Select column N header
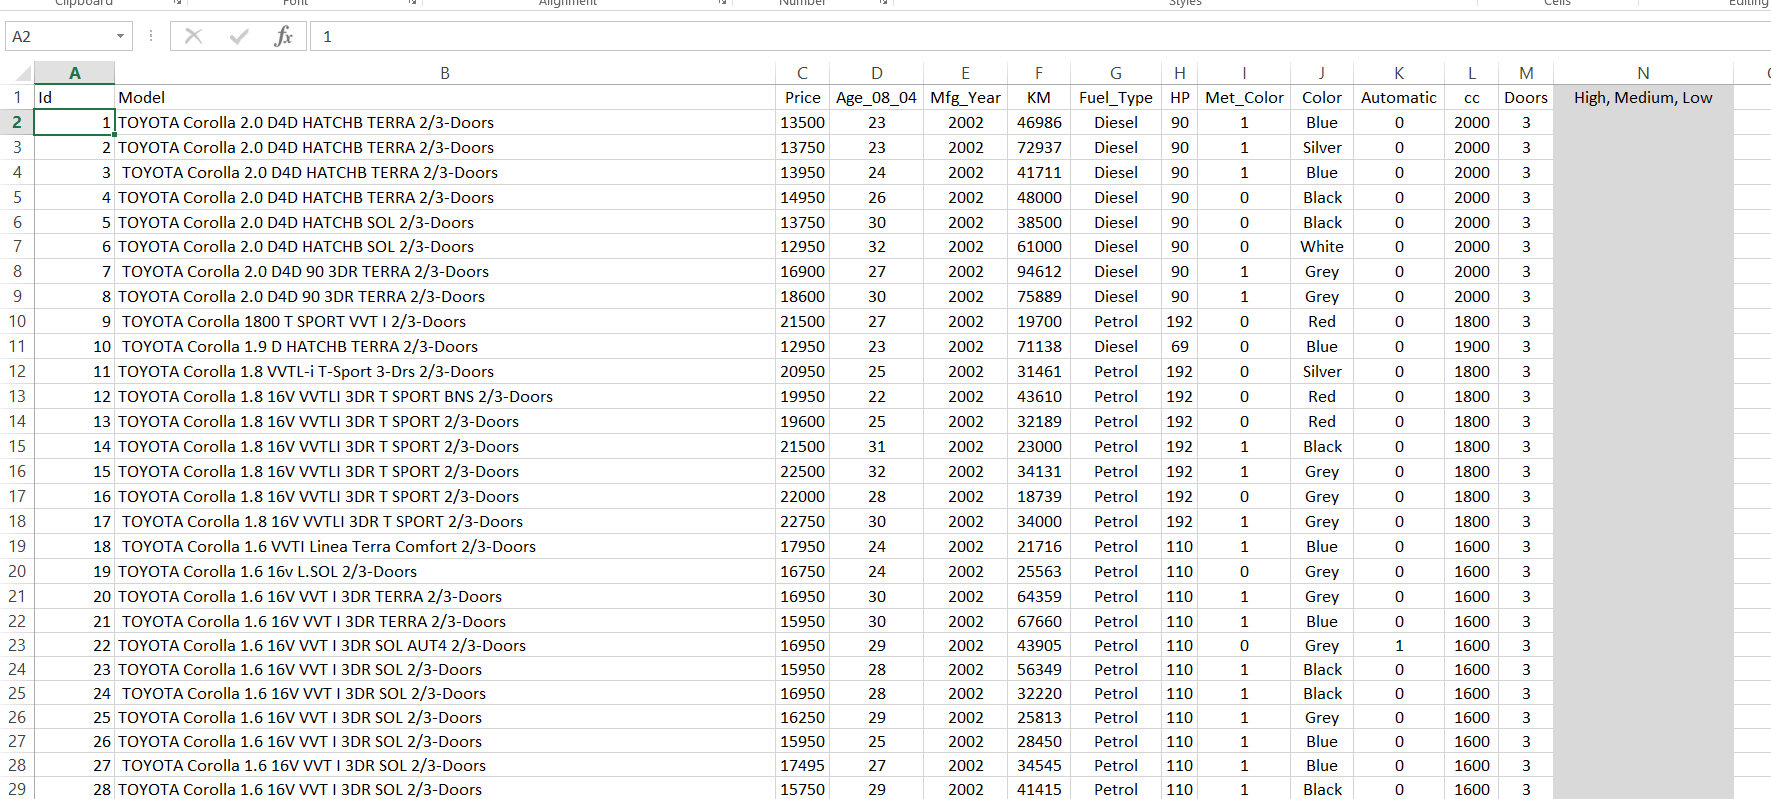 (1643, 73)
